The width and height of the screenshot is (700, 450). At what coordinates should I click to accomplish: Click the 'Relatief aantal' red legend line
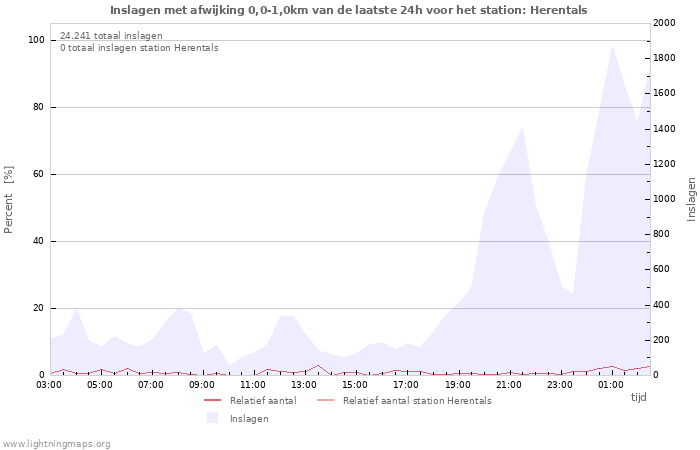point(212,400)
